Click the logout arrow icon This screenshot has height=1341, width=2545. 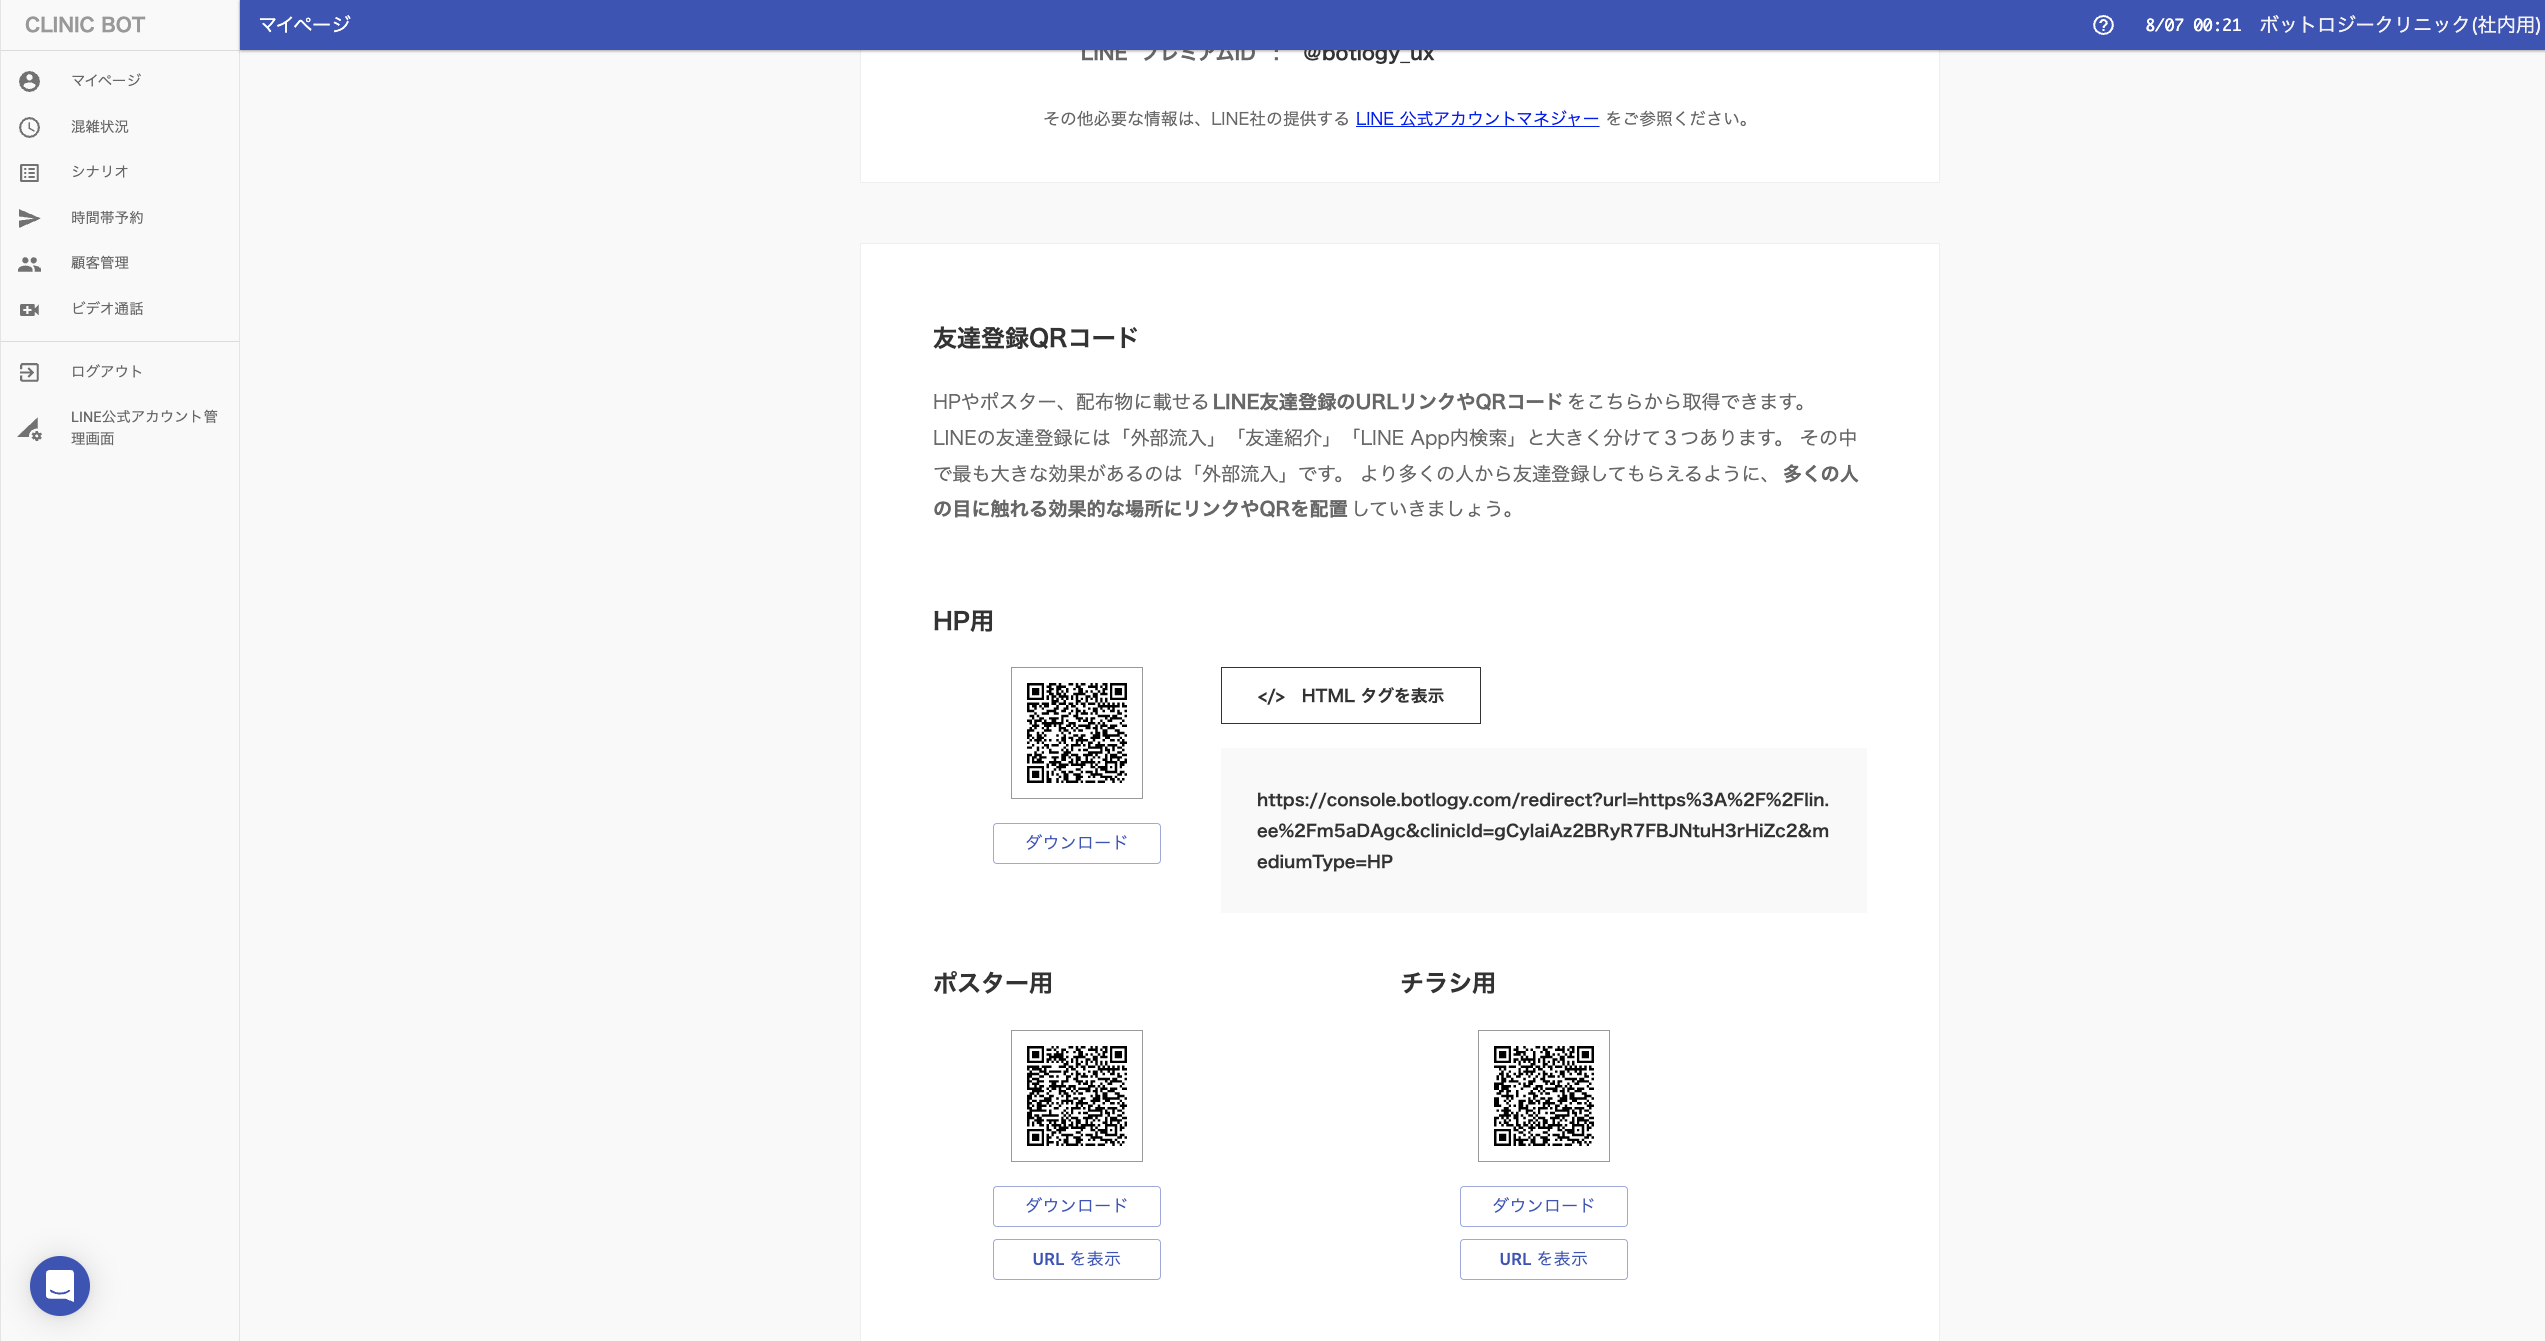tap(30, 372)
